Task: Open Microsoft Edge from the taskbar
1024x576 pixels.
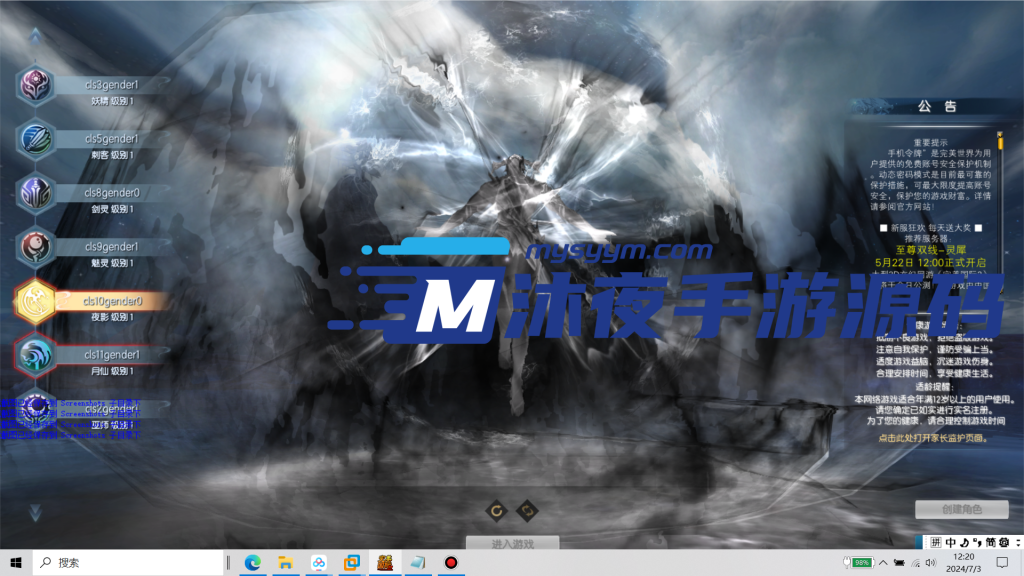Action: click(x=253, y=563)
